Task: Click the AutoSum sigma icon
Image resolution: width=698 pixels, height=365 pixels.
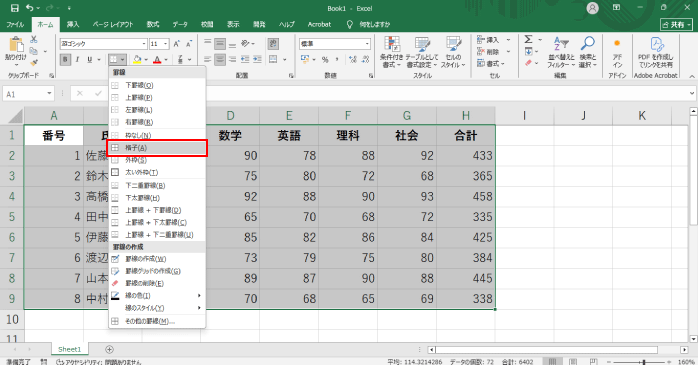Action: [528, 40]
